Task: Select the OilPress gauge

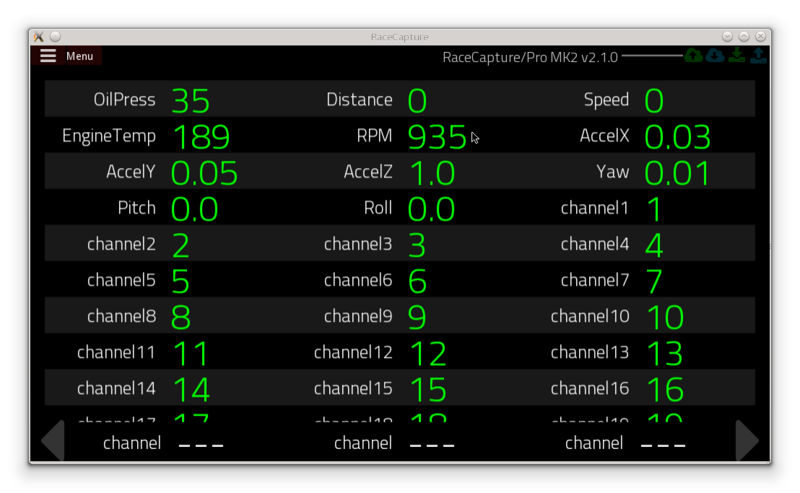Action: point(163,100)
